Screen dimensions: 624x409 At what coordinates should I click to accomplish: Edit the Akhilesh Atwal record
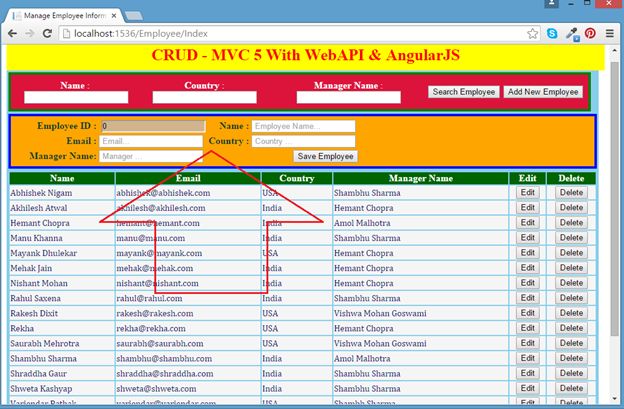pyautogui.click(x=528, y=208)
